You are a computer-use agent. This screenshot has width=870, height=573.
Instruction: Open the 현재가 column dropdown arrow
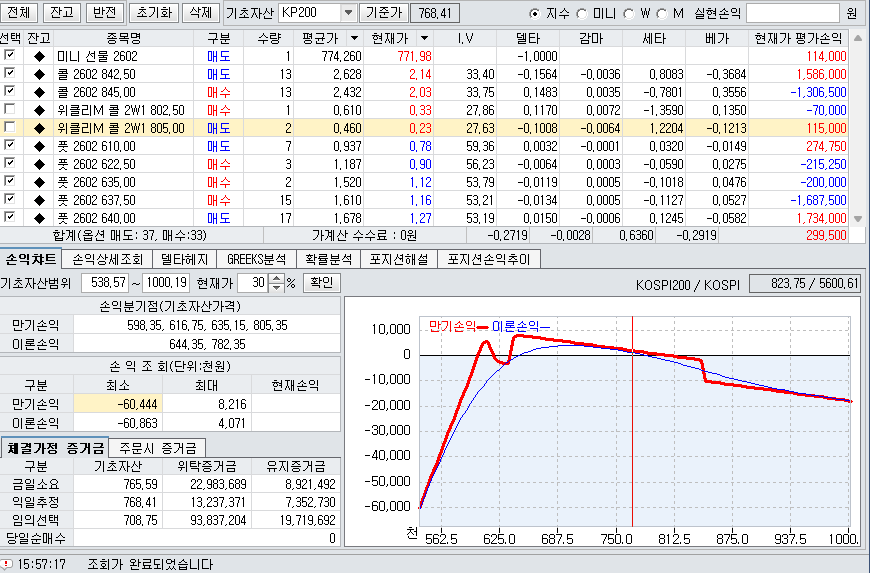tap(424, 38)
